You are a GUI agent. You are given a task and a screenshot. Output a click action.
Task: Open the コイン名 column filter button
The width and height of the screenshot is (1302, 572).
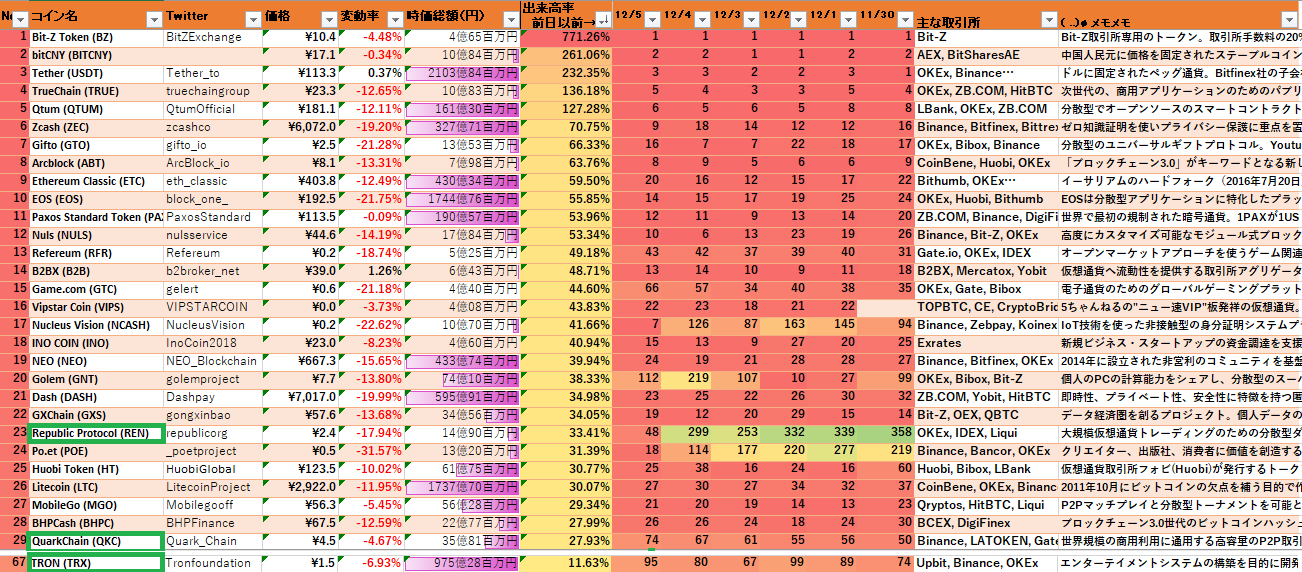pyautogui.click(x=153, y=19)
